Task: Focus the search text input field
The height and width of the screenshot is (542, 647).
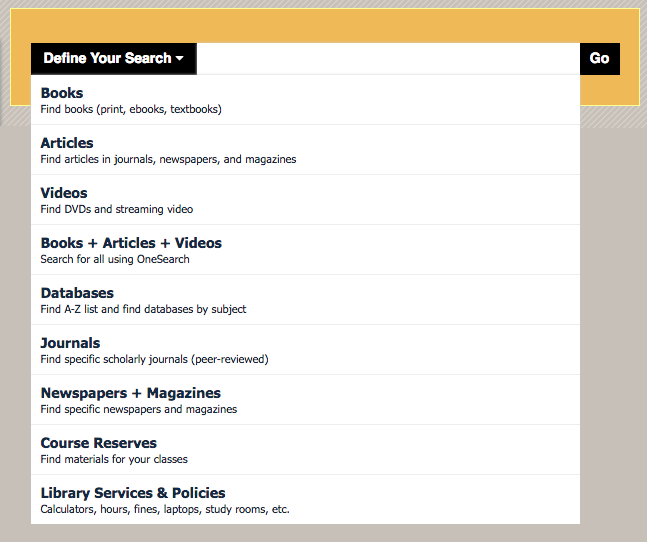Action: pos(388,59)
